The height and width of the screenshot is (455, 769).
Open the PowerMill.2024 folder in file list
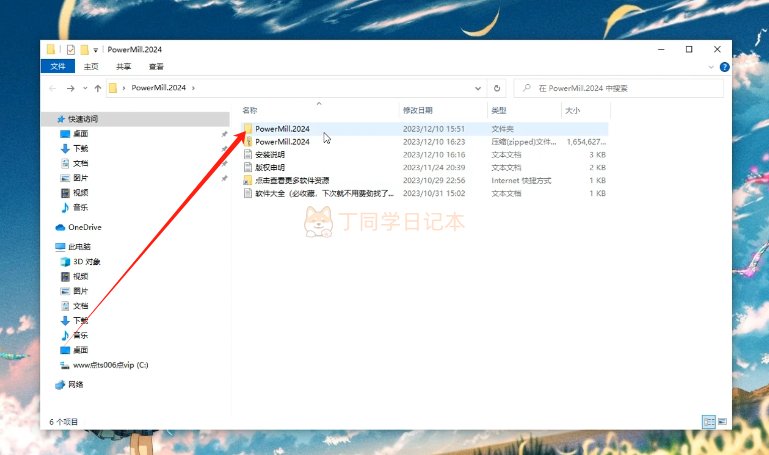pyautogui.click(x=282, y=129)
